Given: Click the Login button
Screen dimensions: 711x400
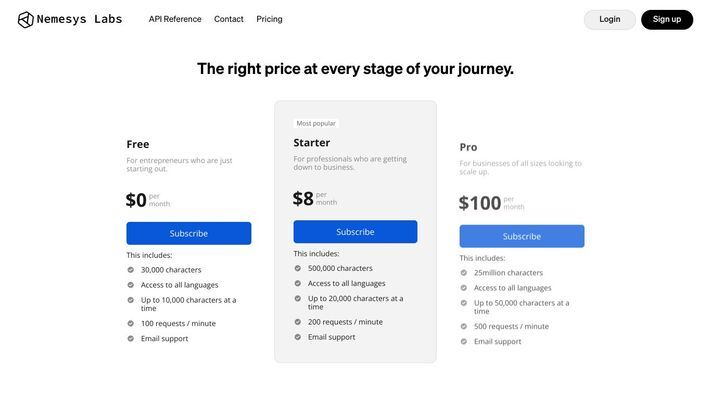Looking at the screenshot, I should click(609, 20).
